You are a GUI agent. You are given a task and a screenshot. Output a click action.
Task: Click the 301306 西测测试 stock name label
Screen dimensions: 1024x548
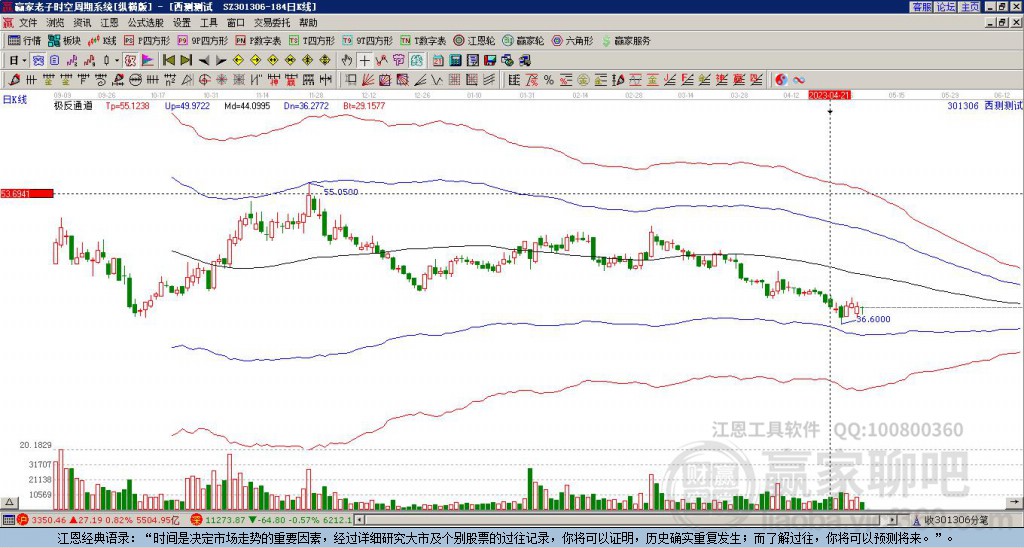pos(984,105)
